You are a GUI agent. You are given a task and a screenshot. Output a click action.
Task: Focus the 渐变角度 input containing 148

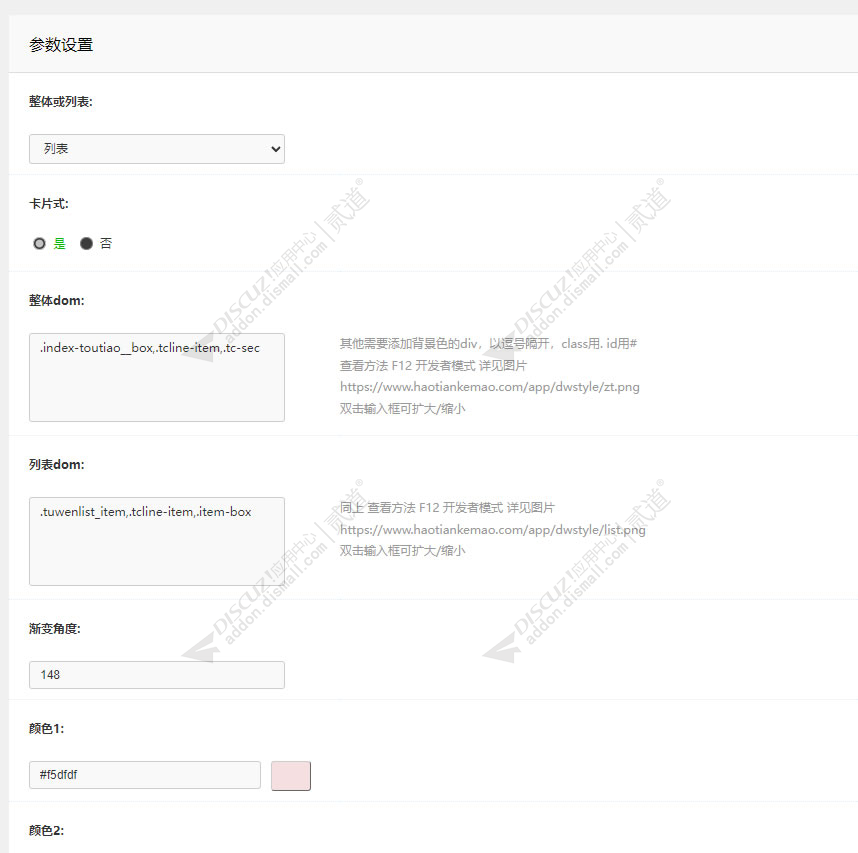pyautogui.click(x=156, y=675)
